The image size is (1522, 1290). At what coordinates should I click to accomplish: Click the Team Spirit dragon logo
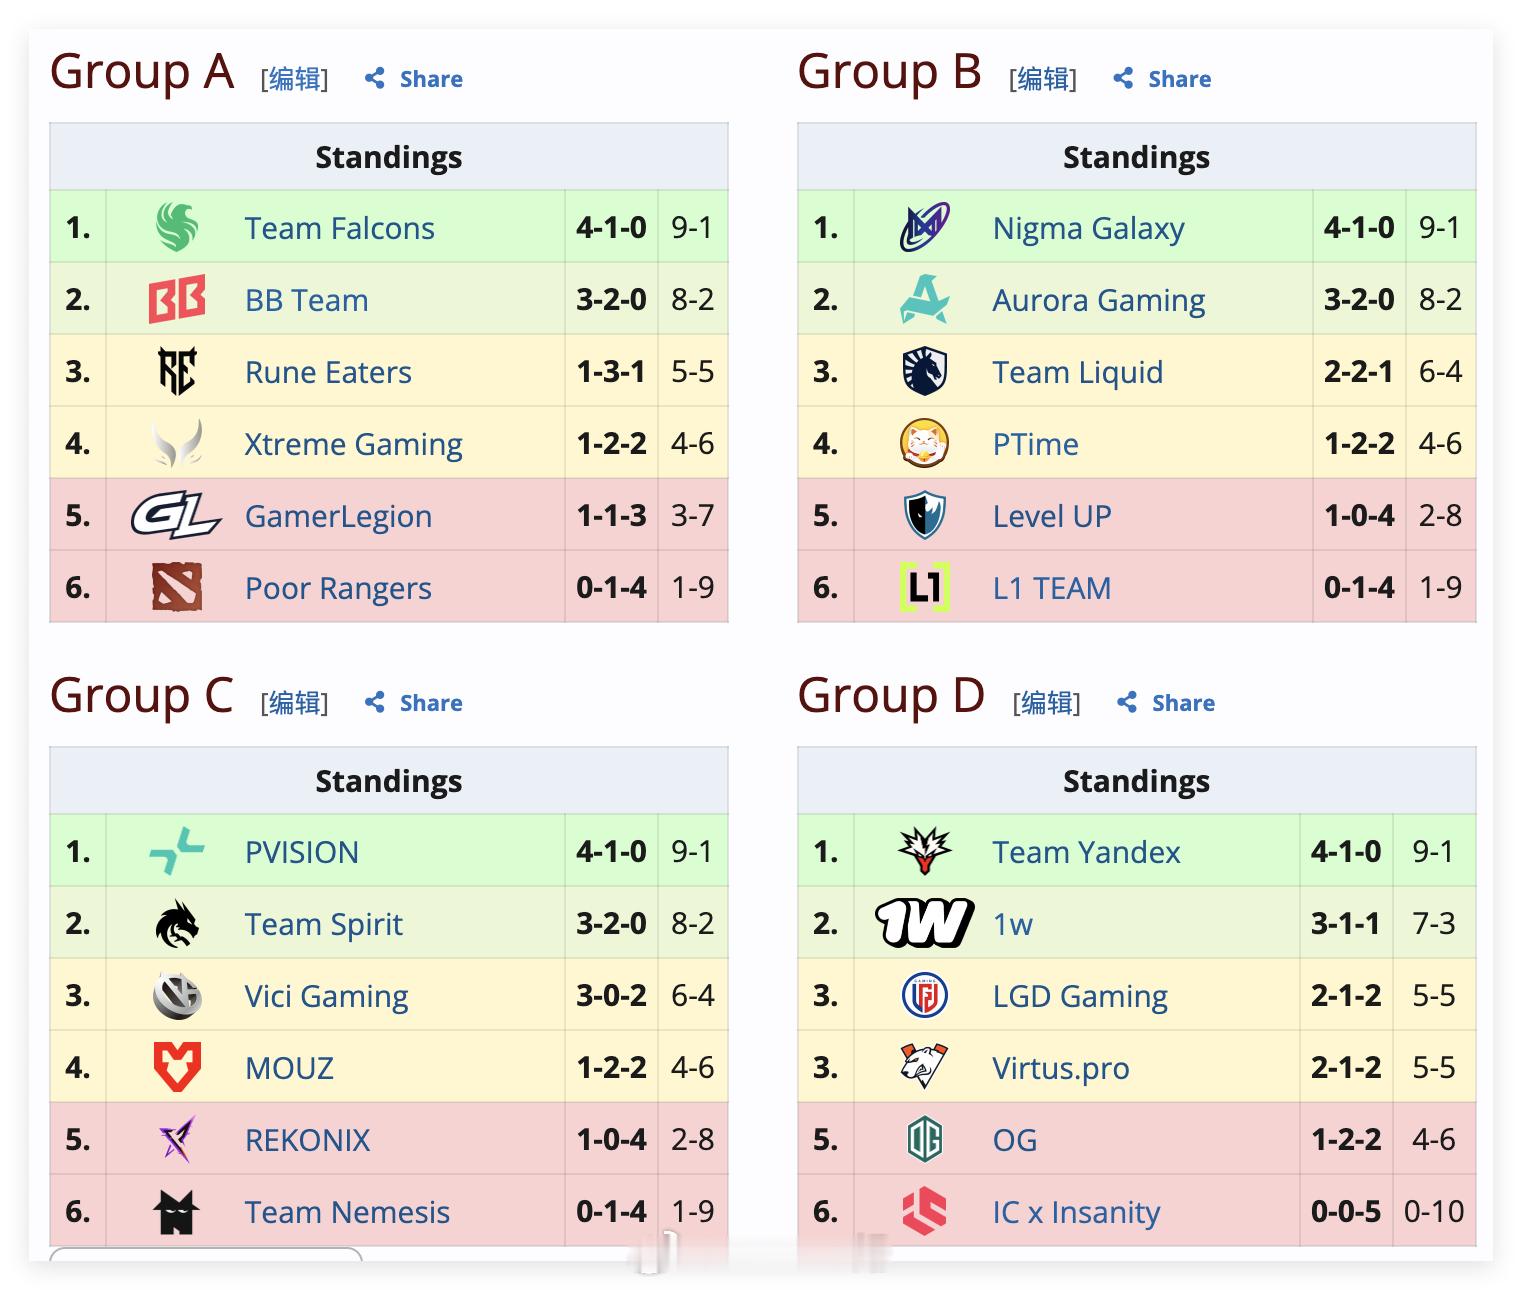tap(177, 923)
